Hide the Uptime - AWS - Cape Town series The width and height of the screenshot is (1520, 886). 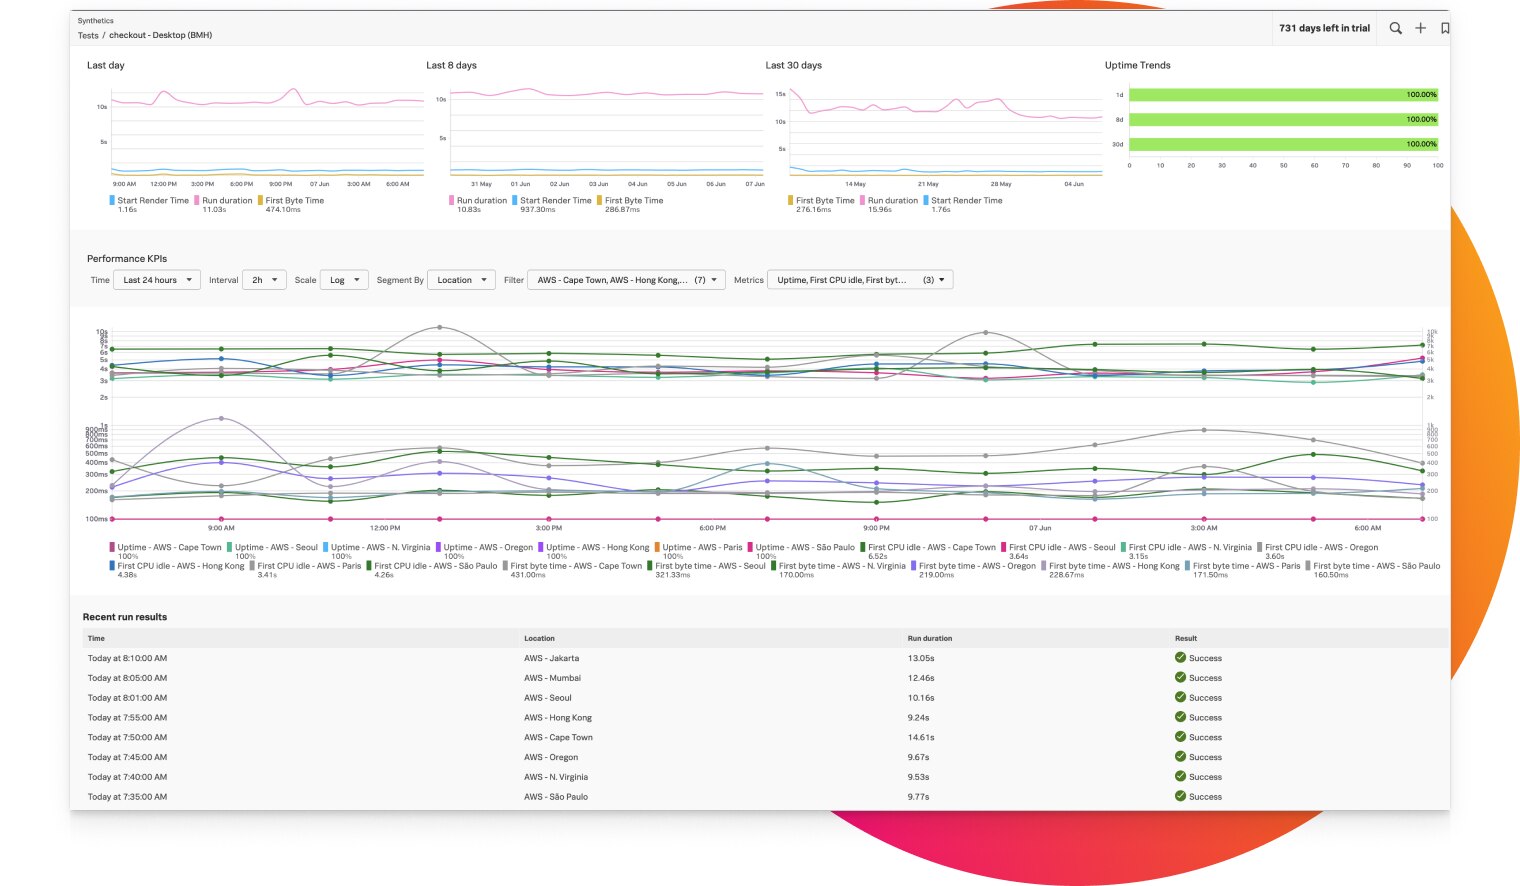click(x=168, y=547)
